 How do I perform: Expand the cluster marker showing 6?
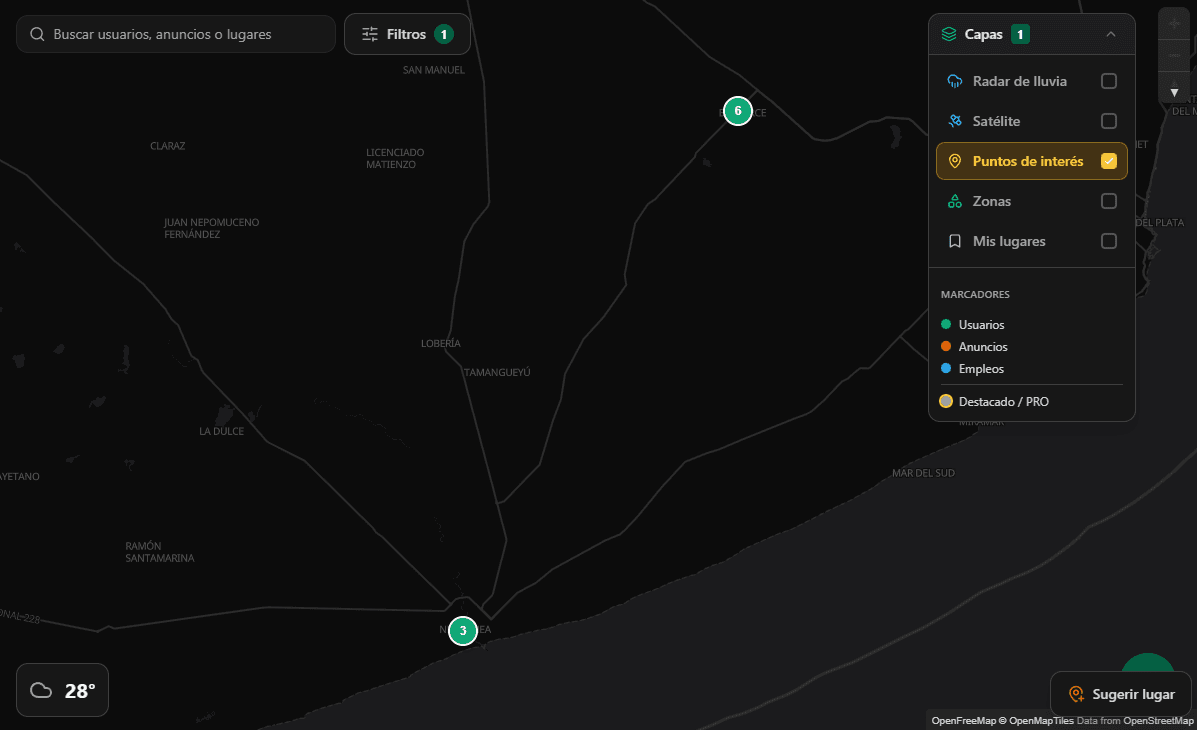pos(737,110)
